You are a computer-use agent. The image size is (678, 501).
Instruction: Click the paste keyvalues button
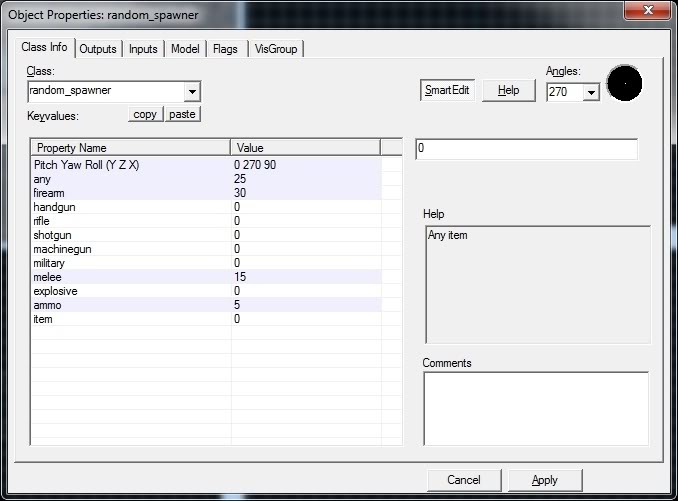[x=182, y=114]
